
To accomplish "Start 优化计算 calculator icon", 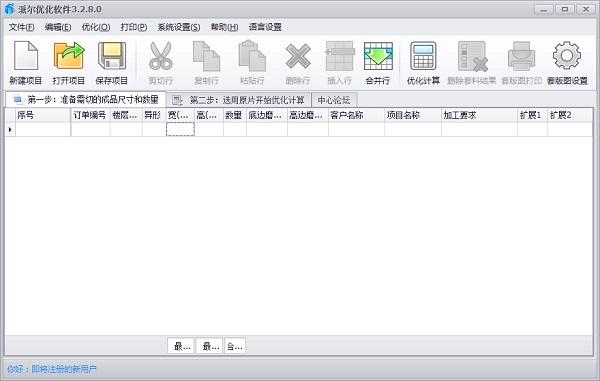I will [423, 56].
